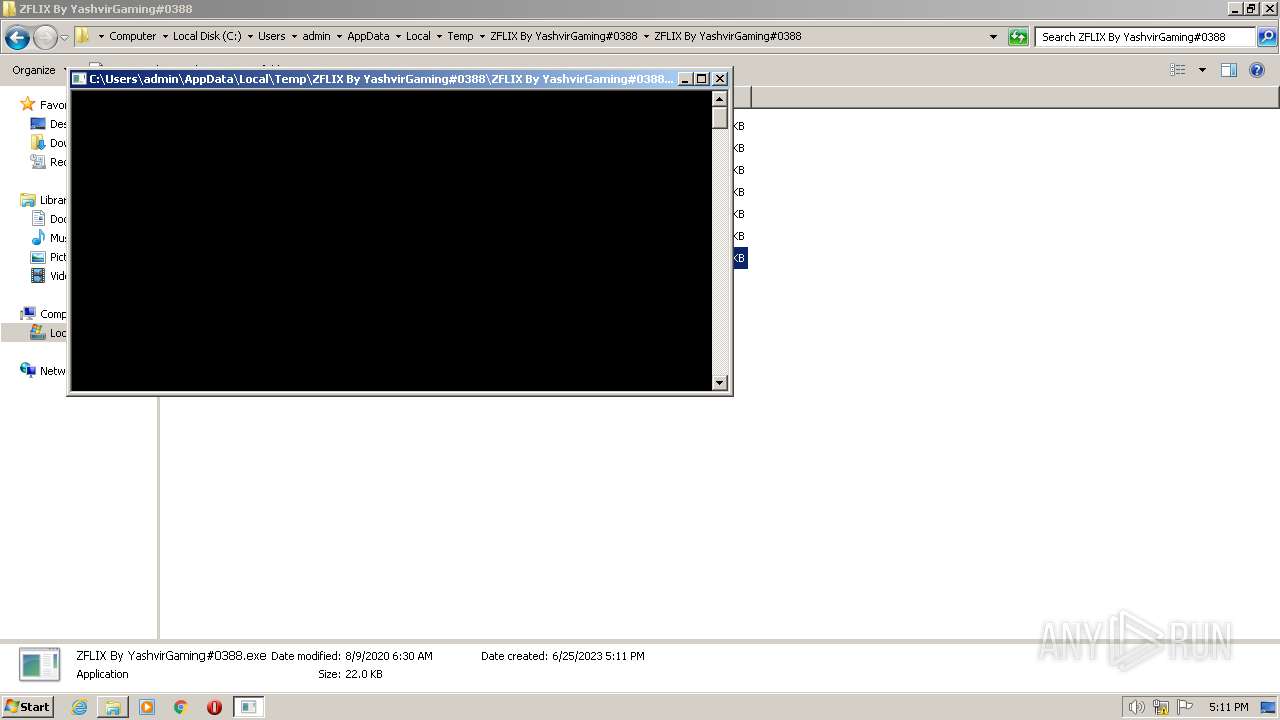1280x720 pixels.
Task: Open the Start menu
Action: point(27,707)
